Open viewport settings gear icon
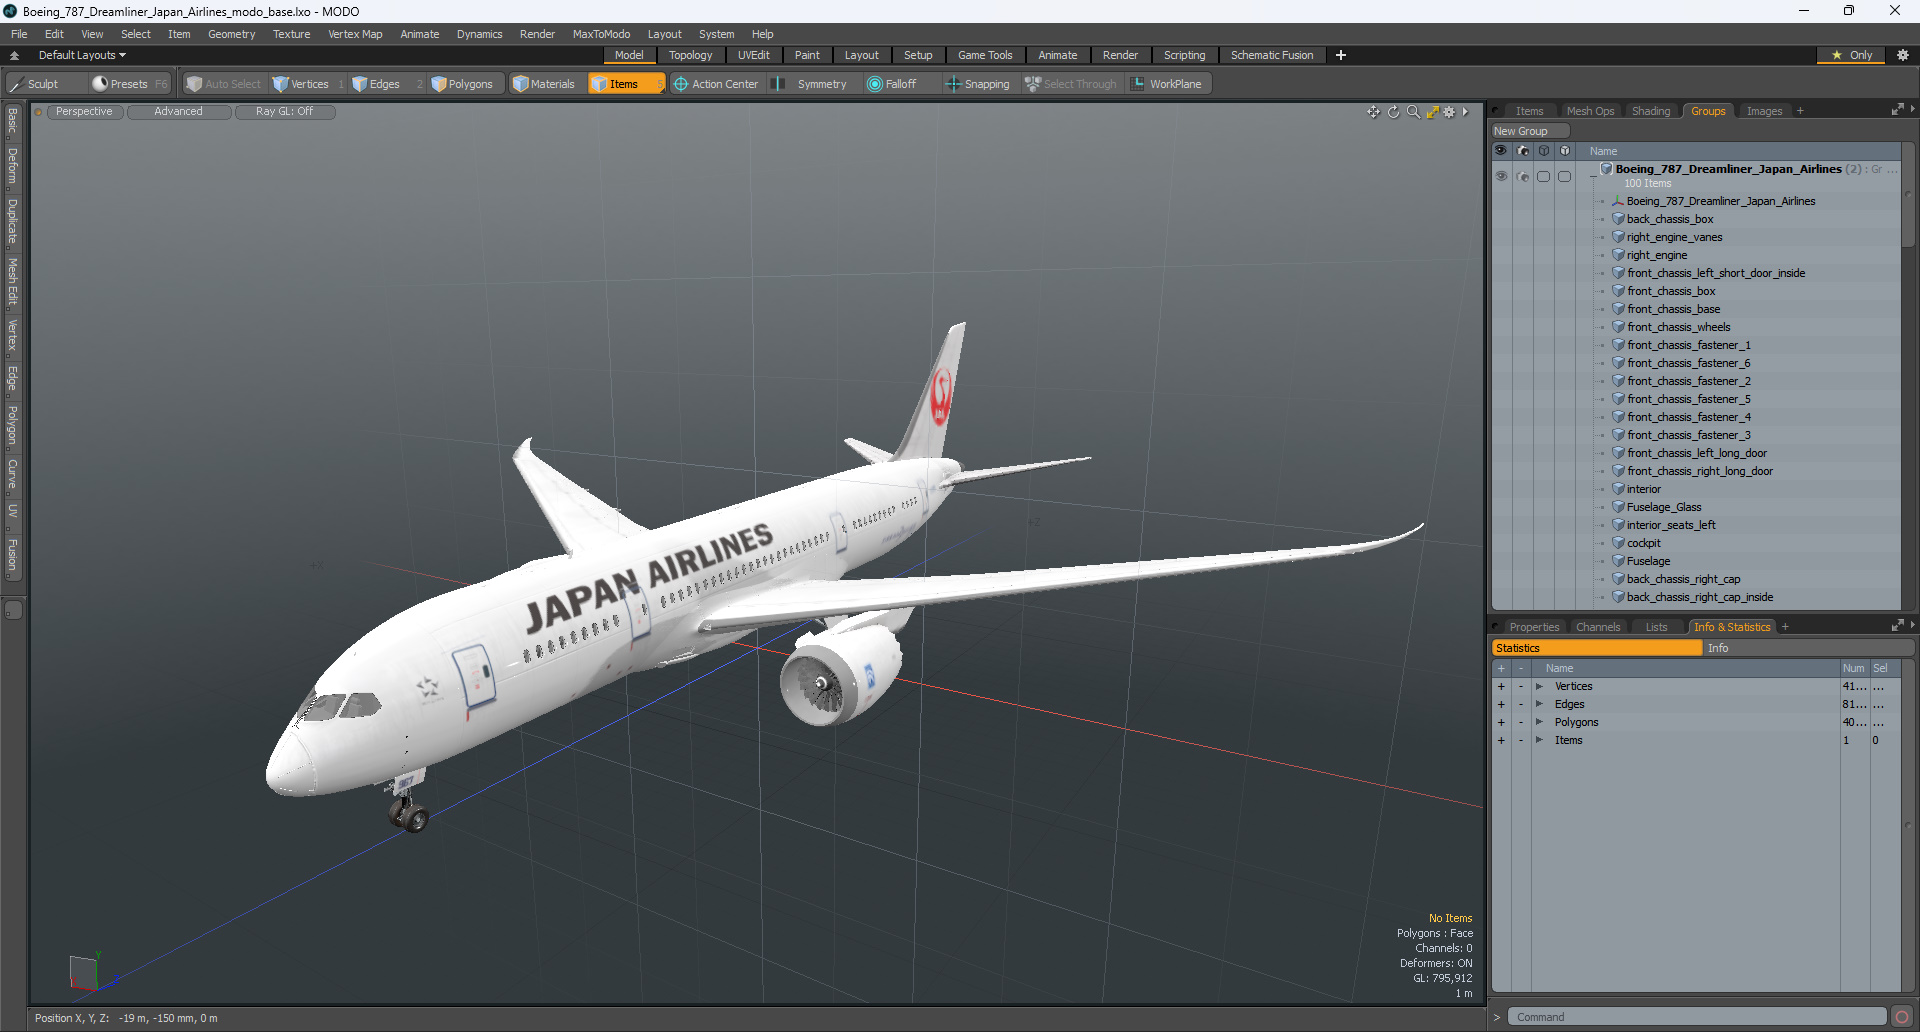Screen dimensions: 1920x1032 point(1449,112)
